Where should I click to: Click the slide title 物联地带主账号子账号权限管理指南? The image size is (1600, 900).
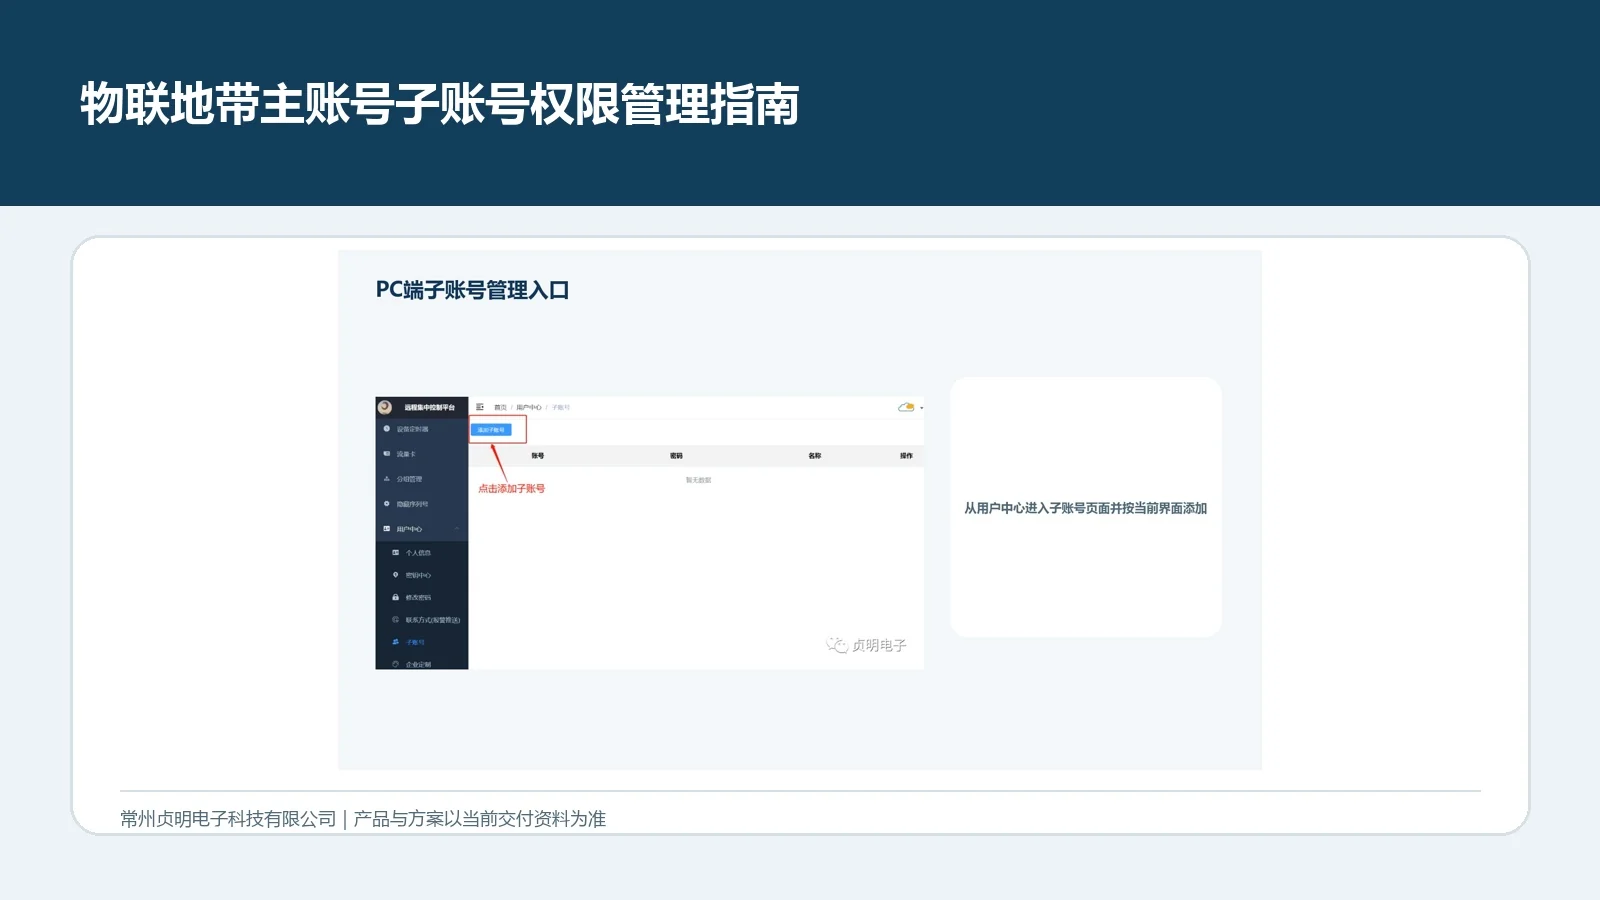[440, 104]
